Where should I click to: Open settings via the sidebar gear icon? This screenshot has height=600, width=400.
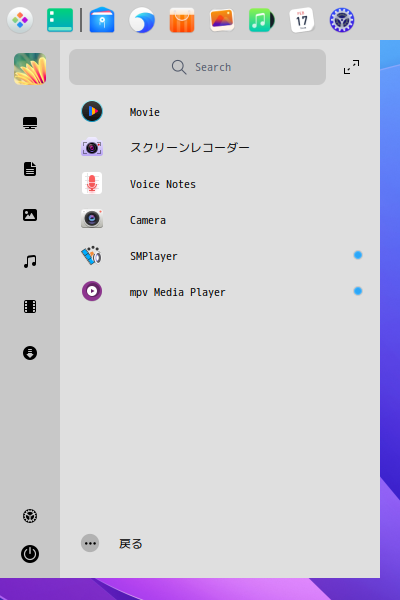tap(30, 516)
